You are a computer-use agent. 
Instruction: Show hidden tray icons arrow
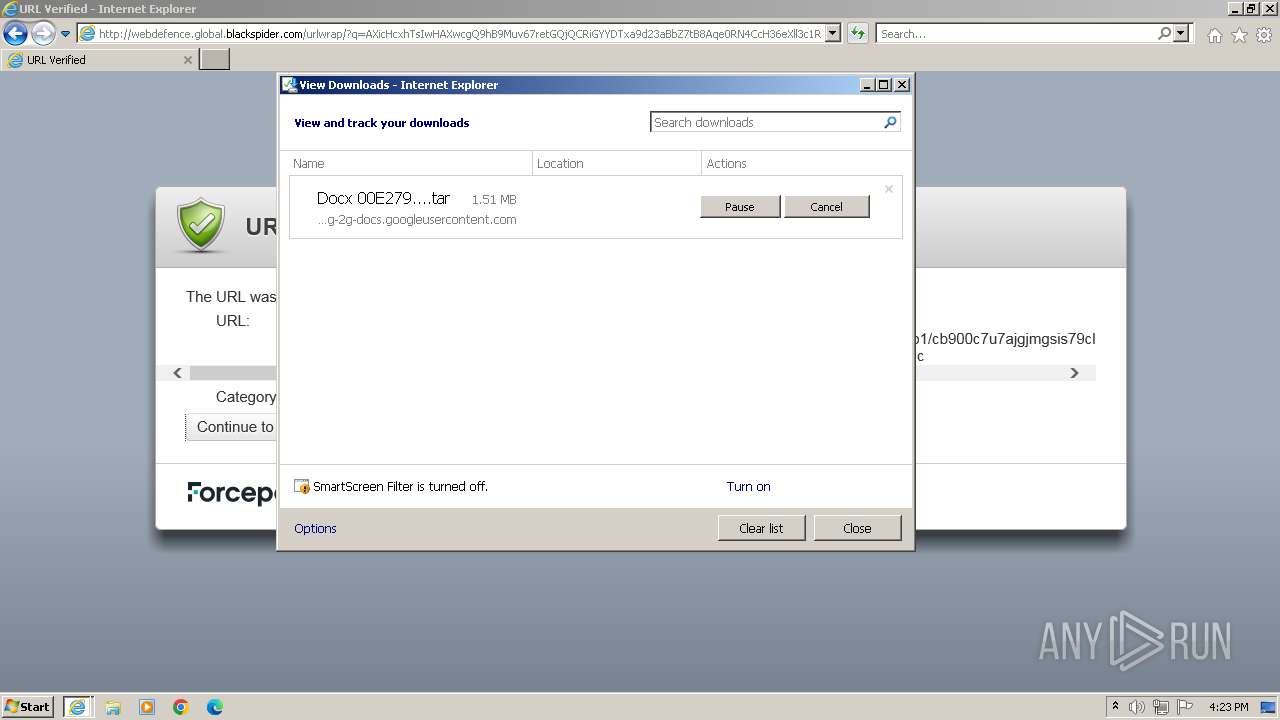click(1115, 707)
